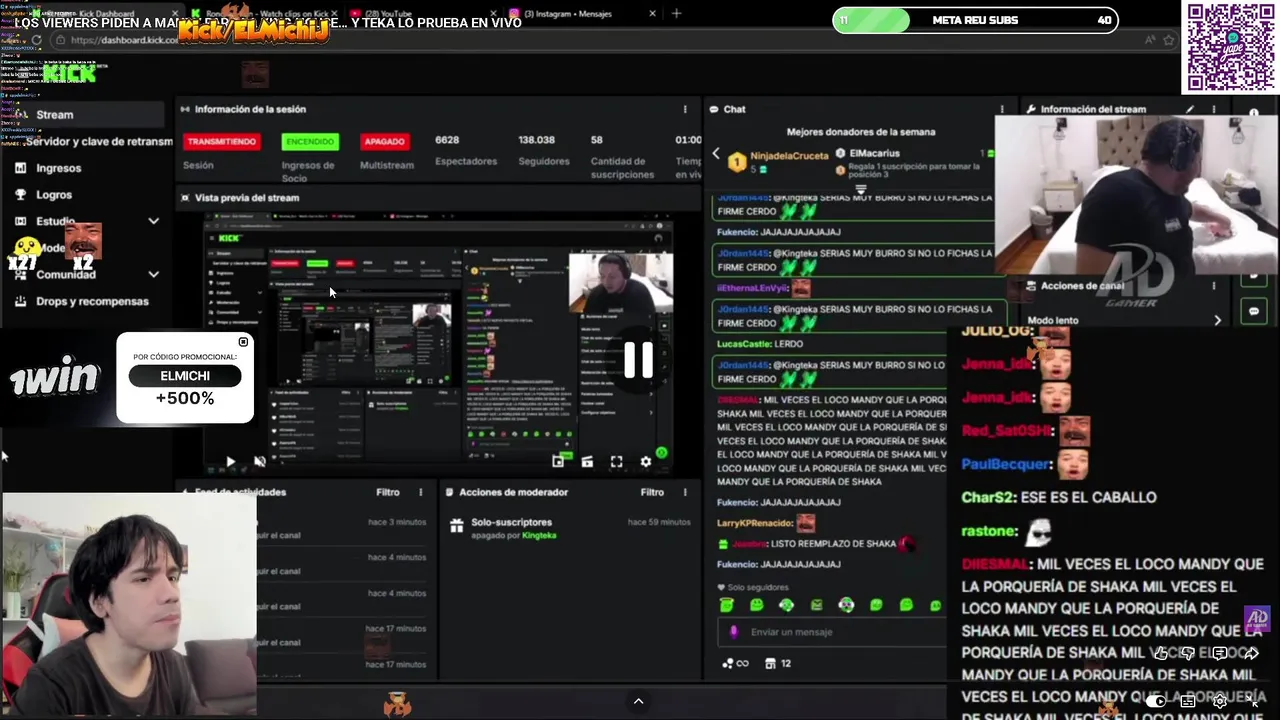The image size is (1280, 720).
Task: Open video comments icon
Action: [1219, 654]
